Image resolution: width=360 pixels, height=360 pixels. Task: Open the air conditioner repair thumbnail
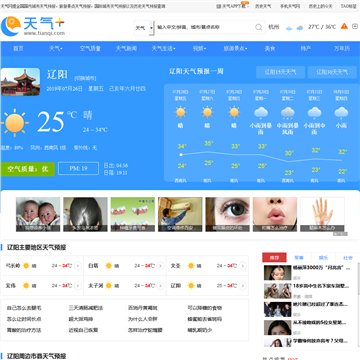click(x=180, y=214)
